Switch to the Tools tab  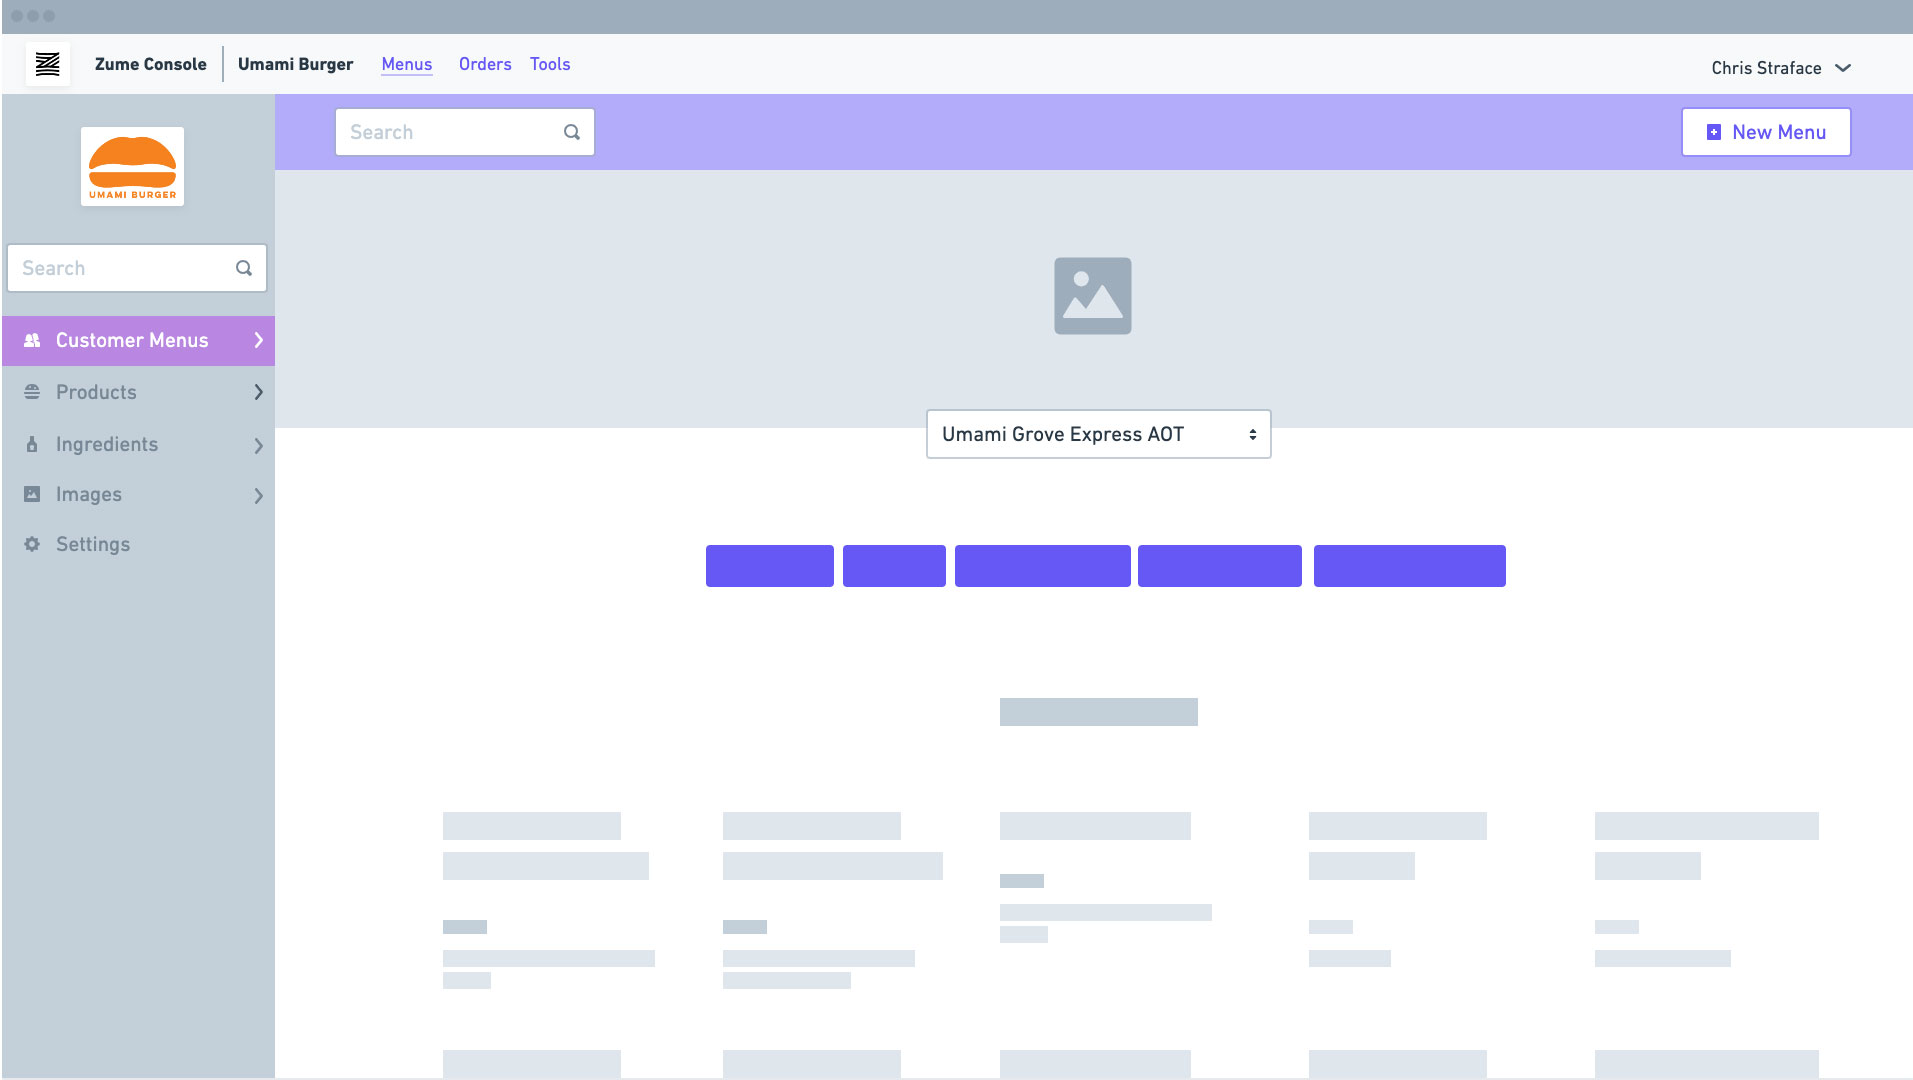pyautogui.click(x=550, y=64)
